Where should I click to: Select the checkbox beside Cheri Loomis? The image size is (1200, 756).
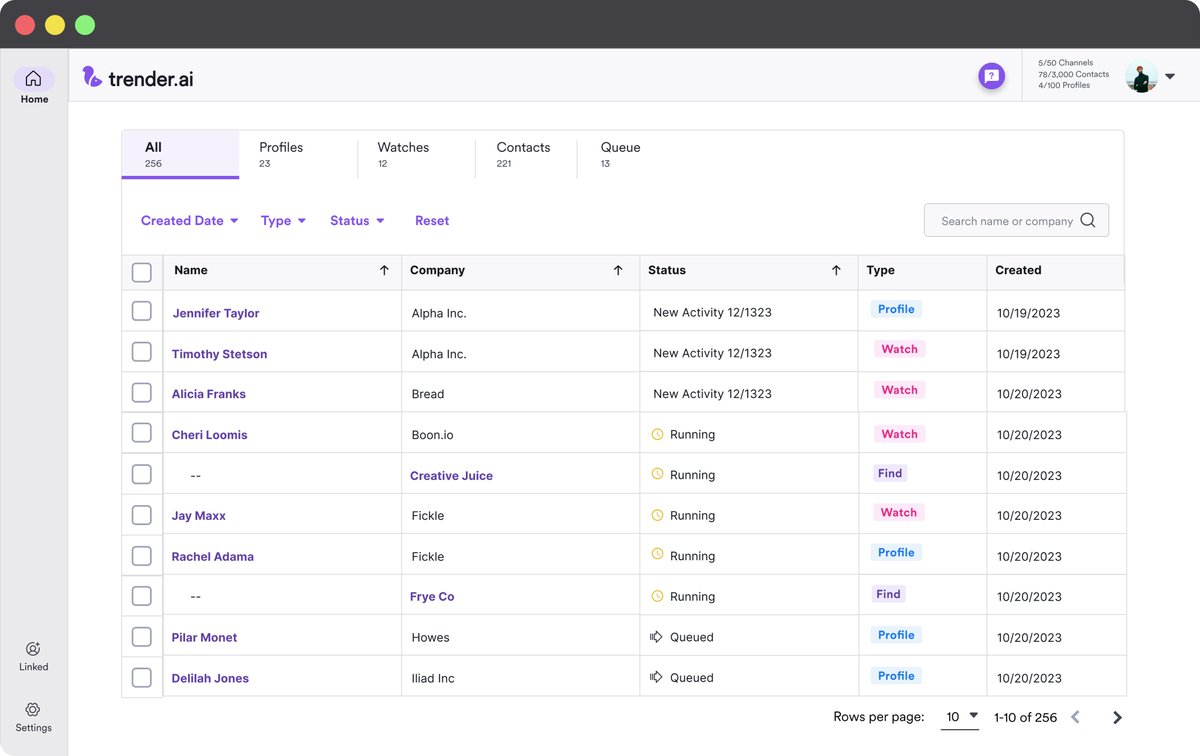141,433
